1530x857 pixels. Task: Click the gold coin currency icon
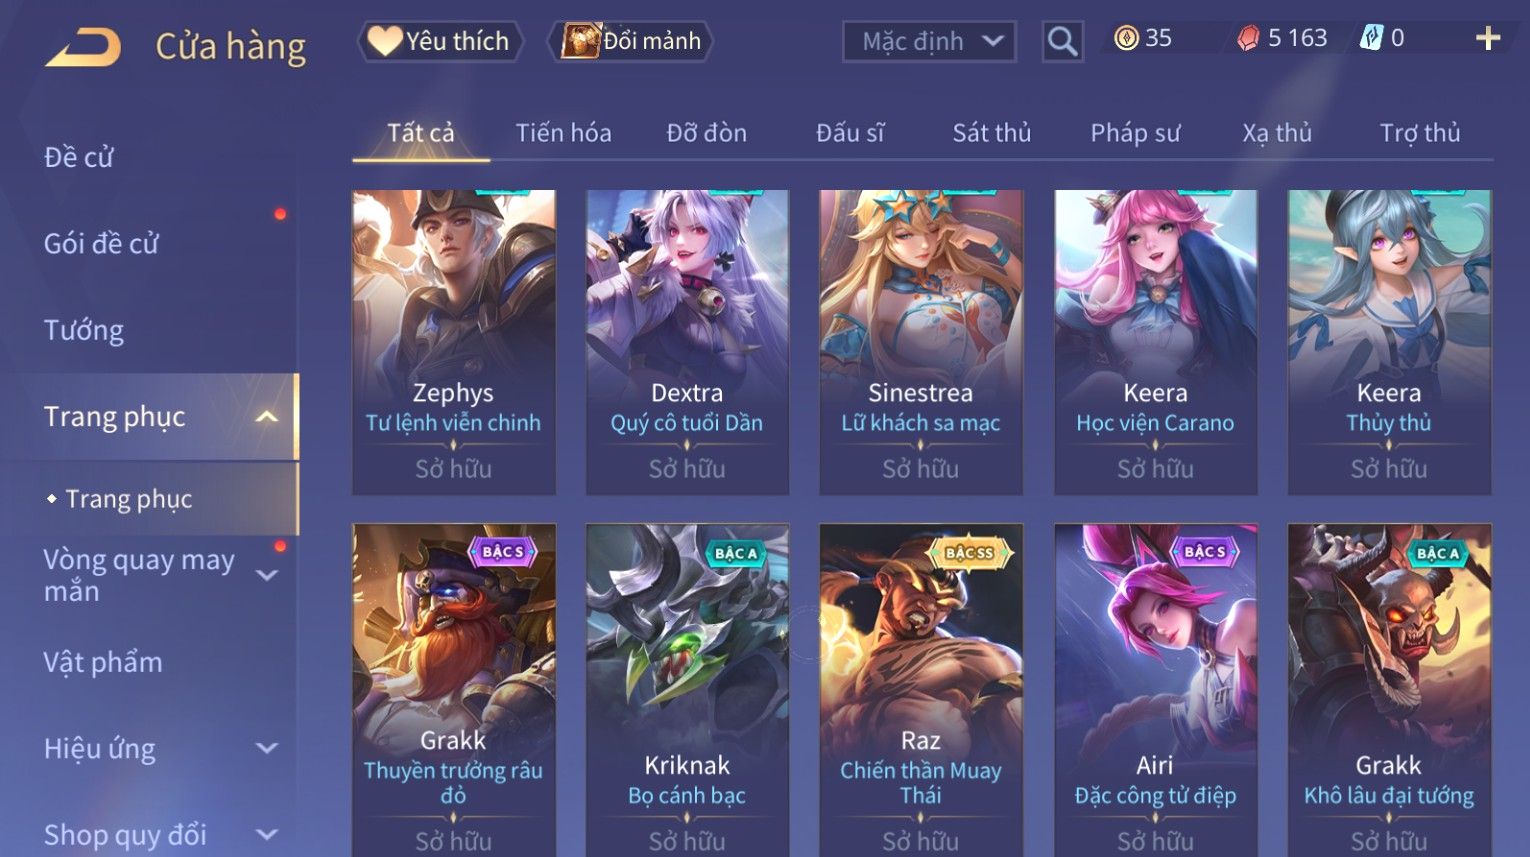(x=1126, y=39)
